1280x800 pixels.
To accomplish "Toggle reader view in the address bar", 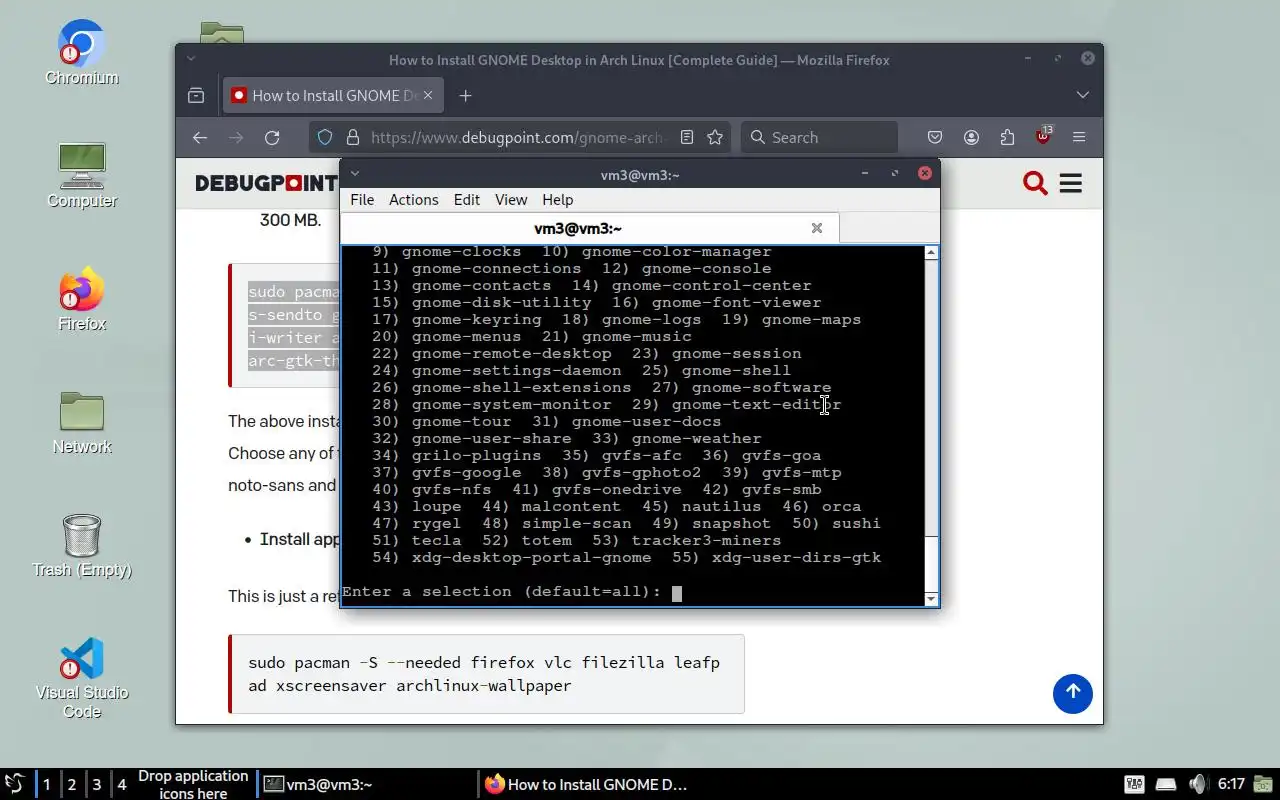I will tap(687, 138).
